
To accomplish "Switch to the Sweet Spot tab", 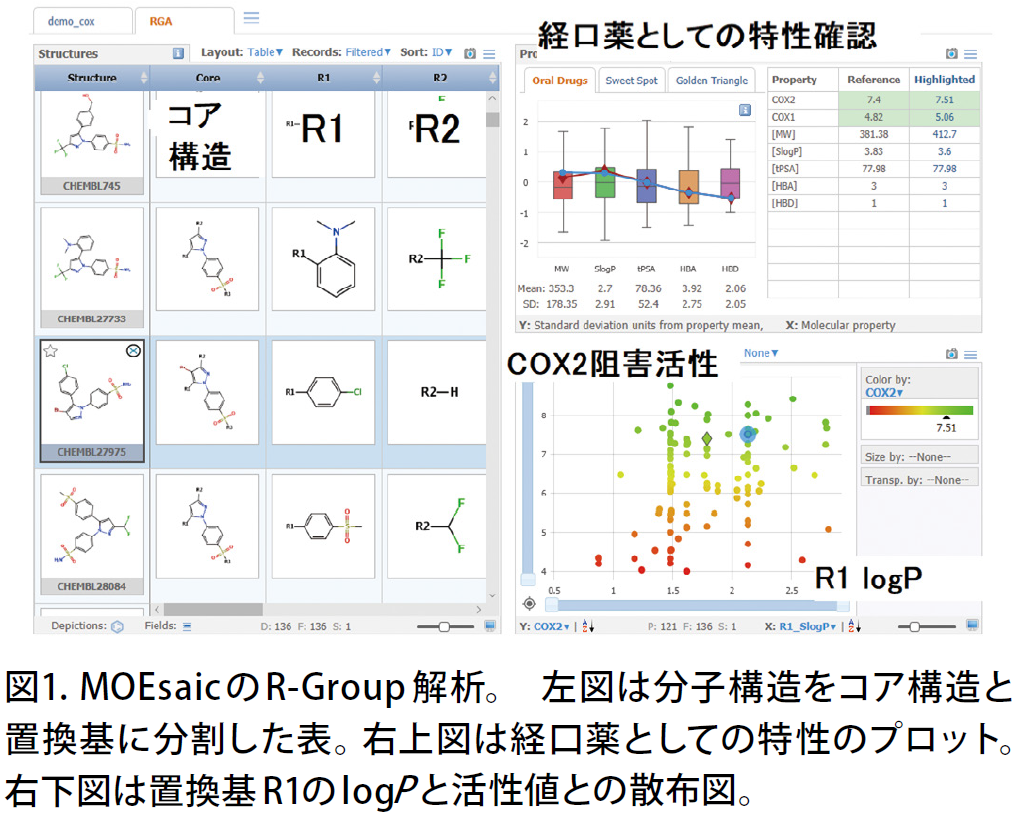I will [x=631, y=81].
